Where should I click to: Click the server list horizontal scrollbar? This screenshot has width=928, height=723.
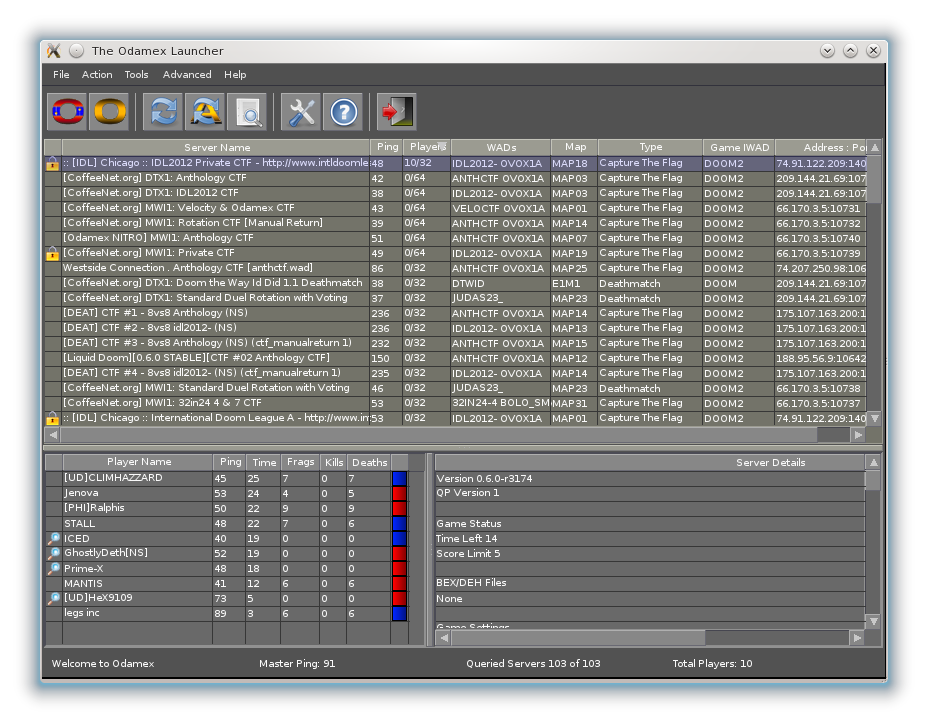440,435
